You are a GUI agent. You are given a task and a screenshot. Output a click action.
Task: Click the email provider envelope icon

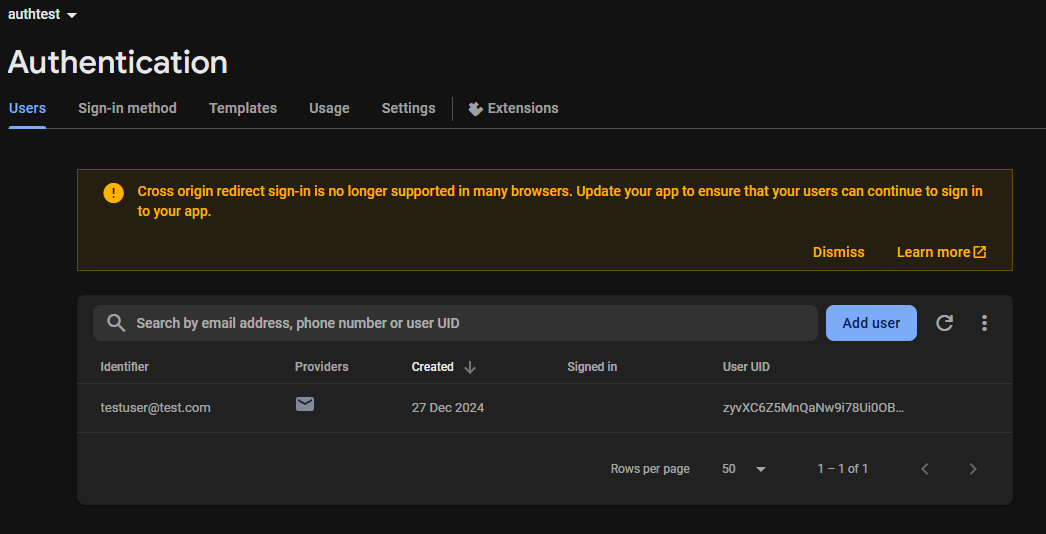(305, 405)
